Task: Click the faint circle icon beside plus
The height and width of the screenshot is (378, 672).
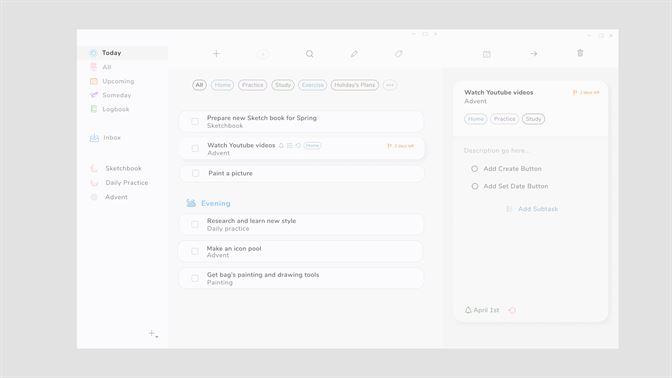Action: point(263,54)
